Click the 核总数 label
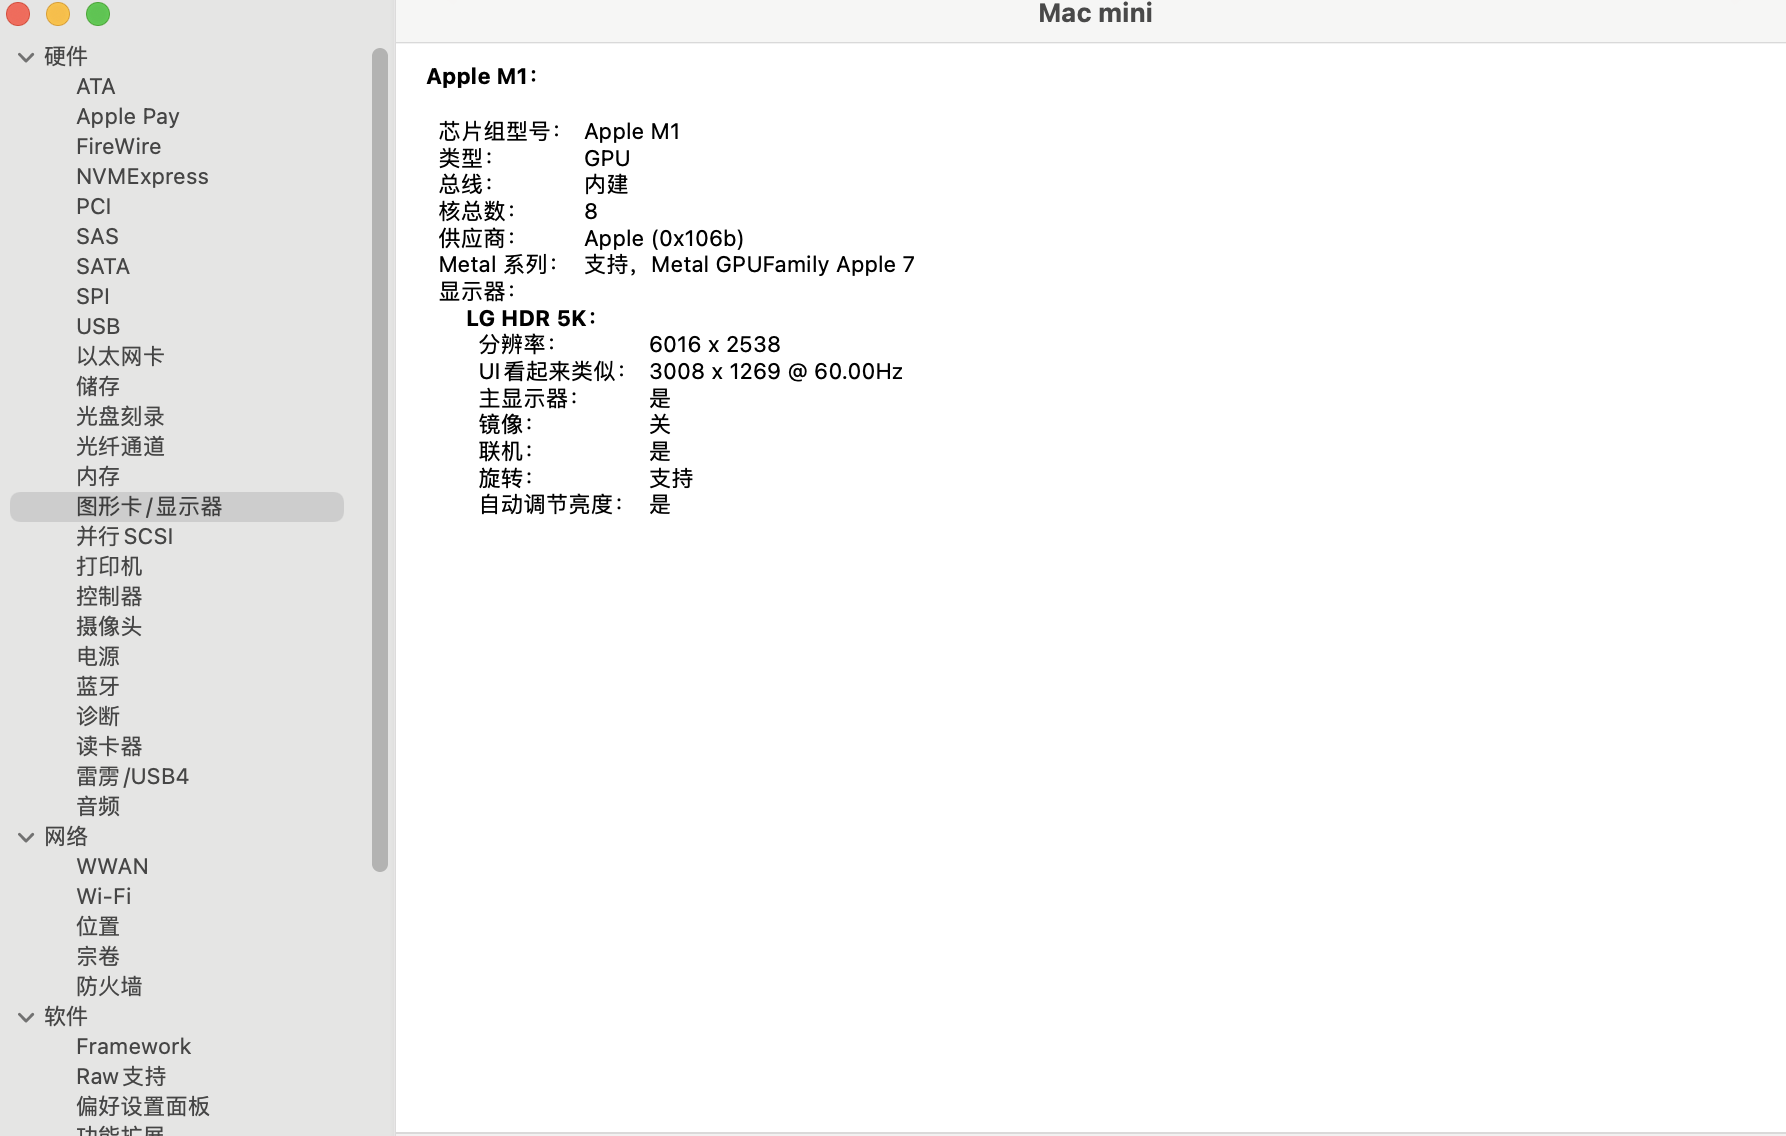This screenshot has height=1136, width=1786. (477, 212)
